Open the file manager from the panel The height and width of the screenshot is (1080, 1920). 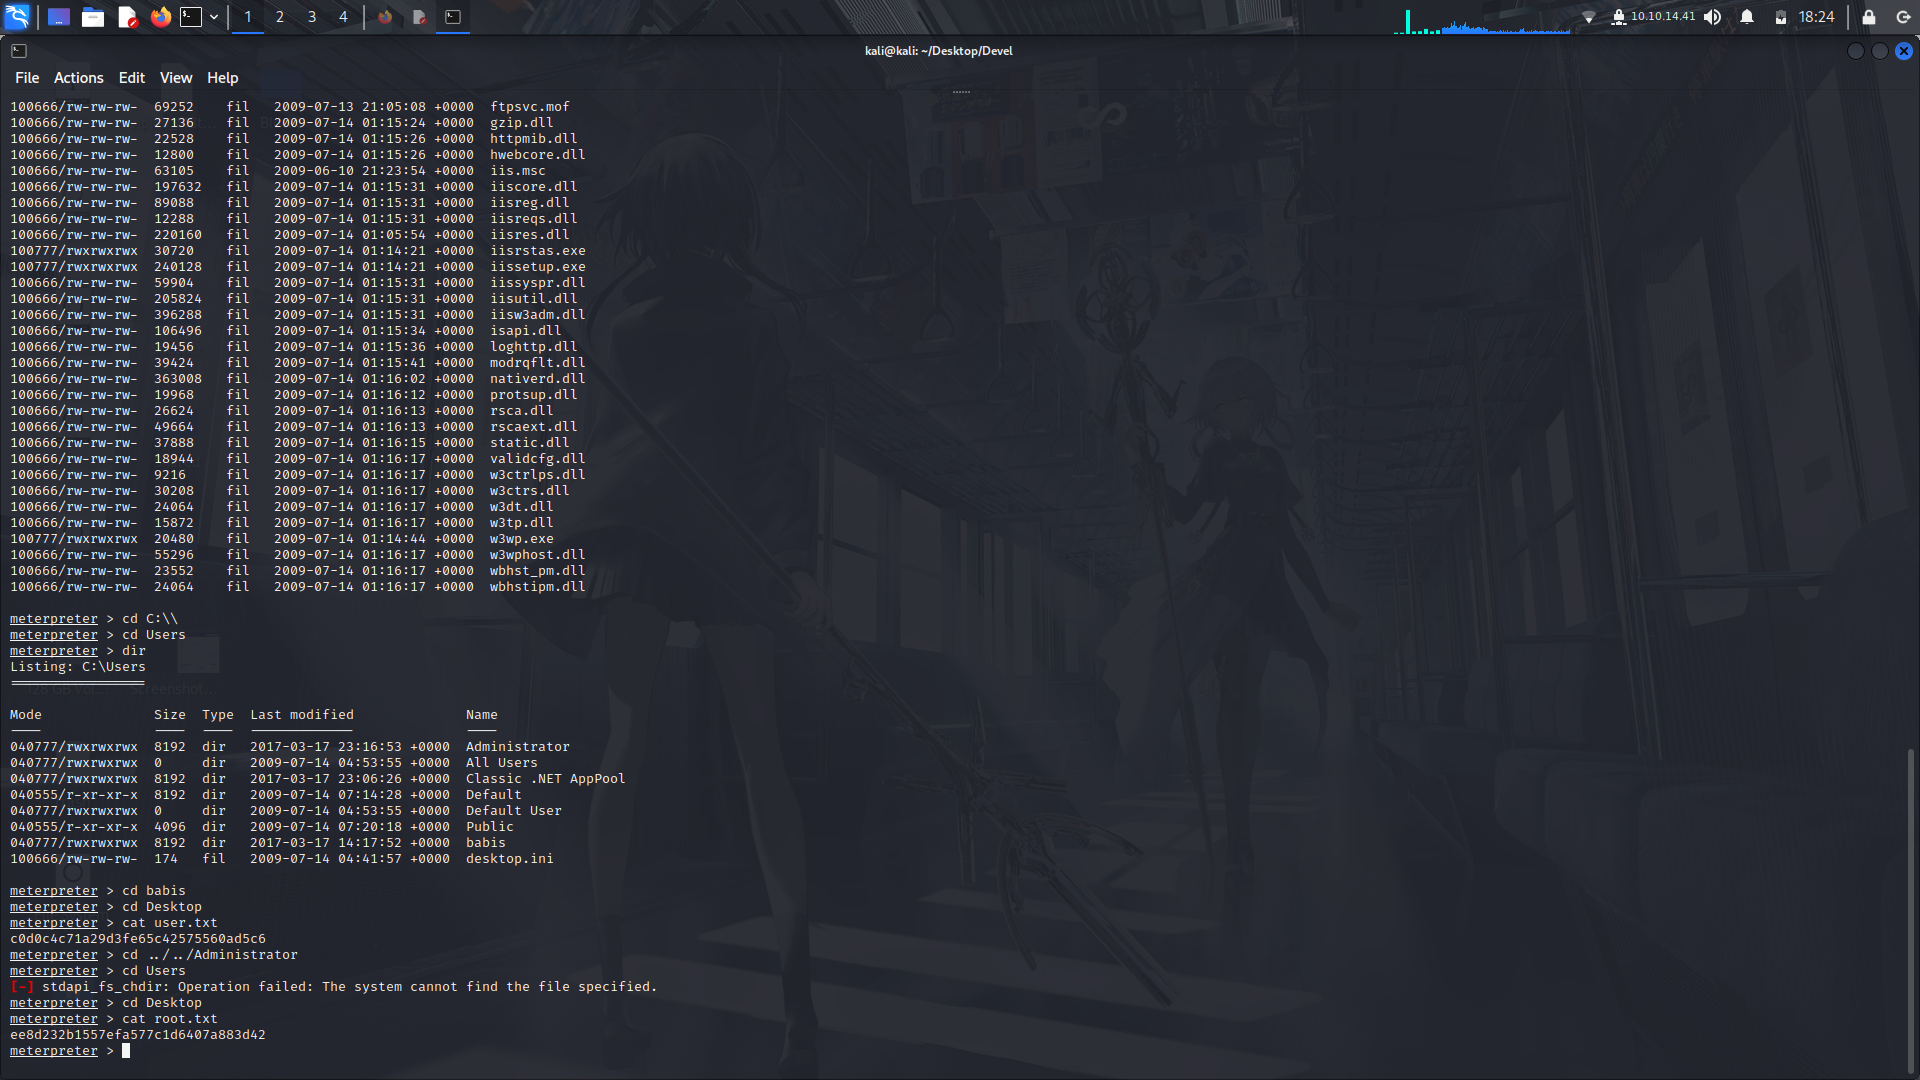92,16
